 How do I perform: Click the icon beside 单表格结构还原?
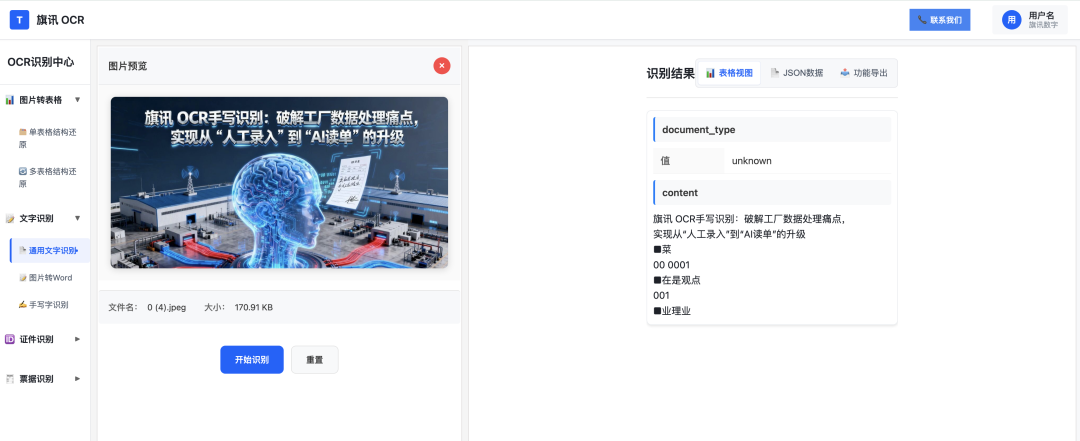coord(23,132)
